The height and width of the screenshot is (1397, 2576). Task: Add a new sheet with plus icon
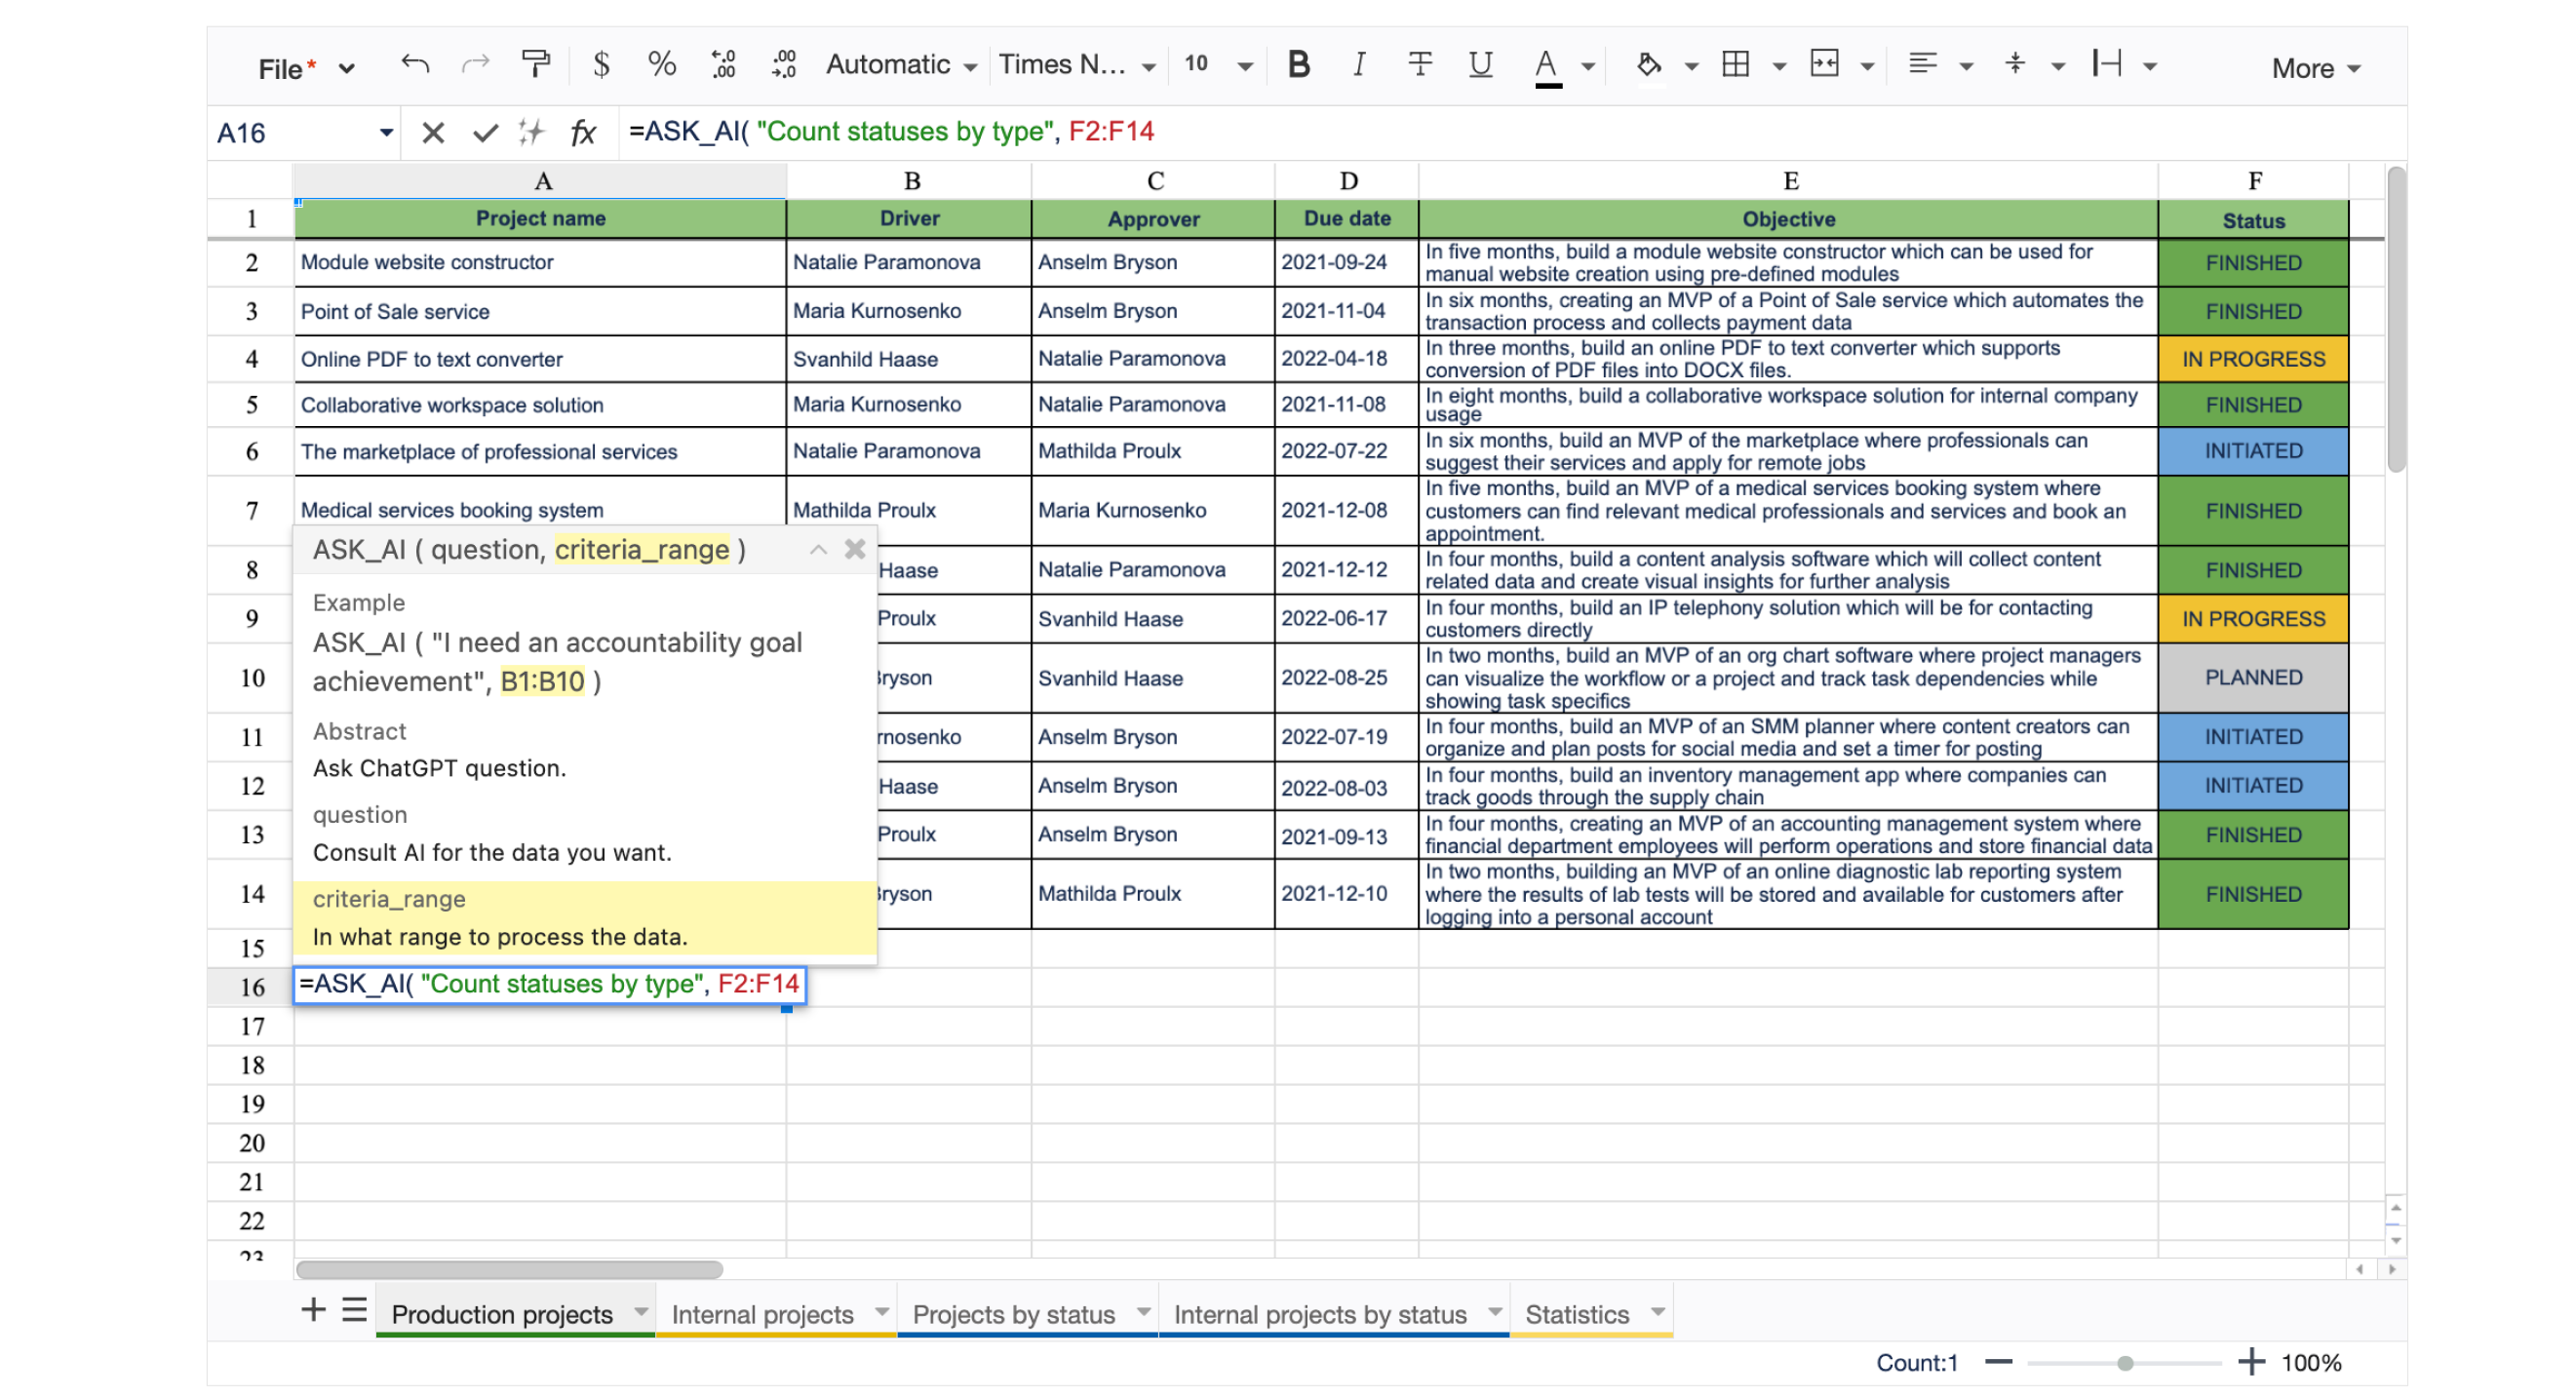click(313, 1309)
